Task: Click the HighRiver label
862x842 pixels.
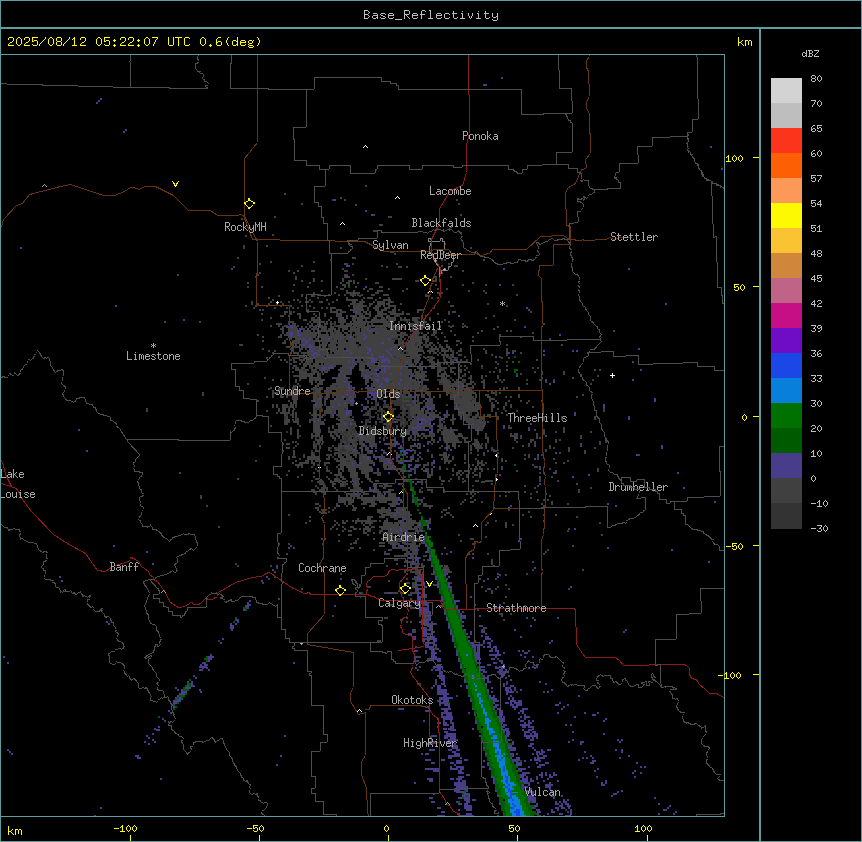Action: click(x=430, y=743)
